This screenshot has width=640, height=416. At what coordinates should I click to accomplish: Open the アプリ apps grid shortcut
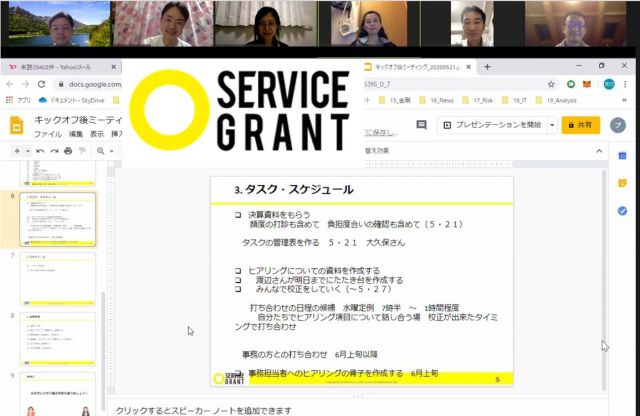(18, 100)
